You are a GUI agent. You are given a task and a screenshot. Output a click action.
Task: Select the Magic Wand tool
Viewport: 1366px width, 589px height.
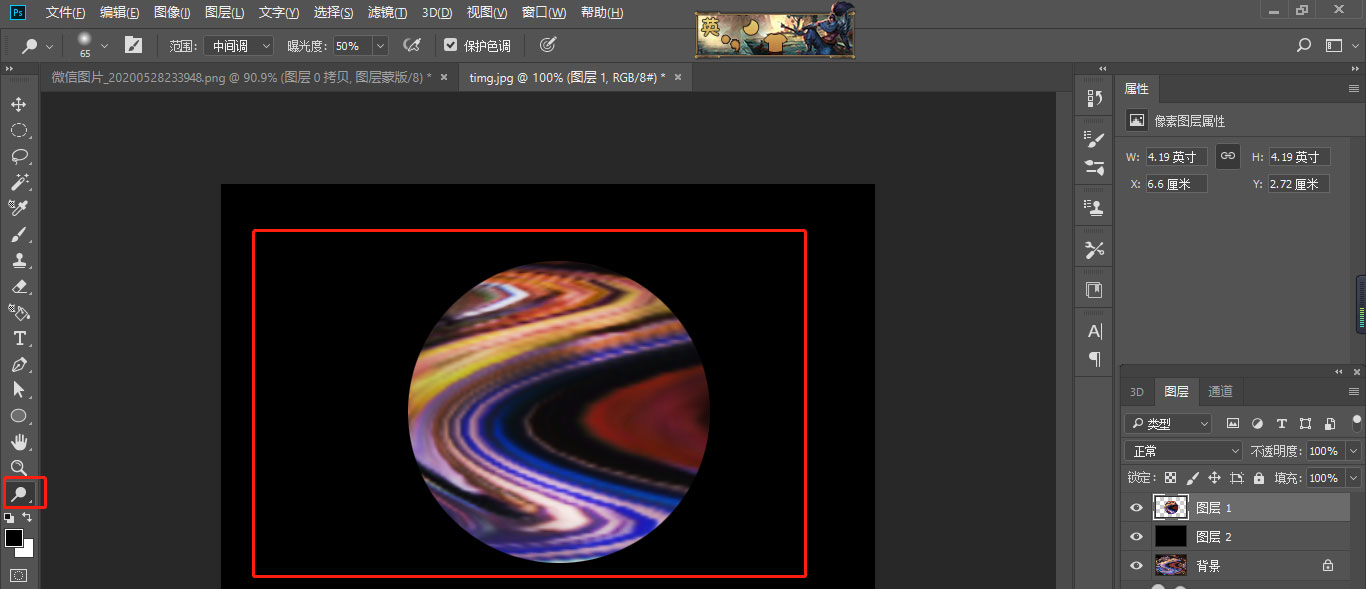19,182
